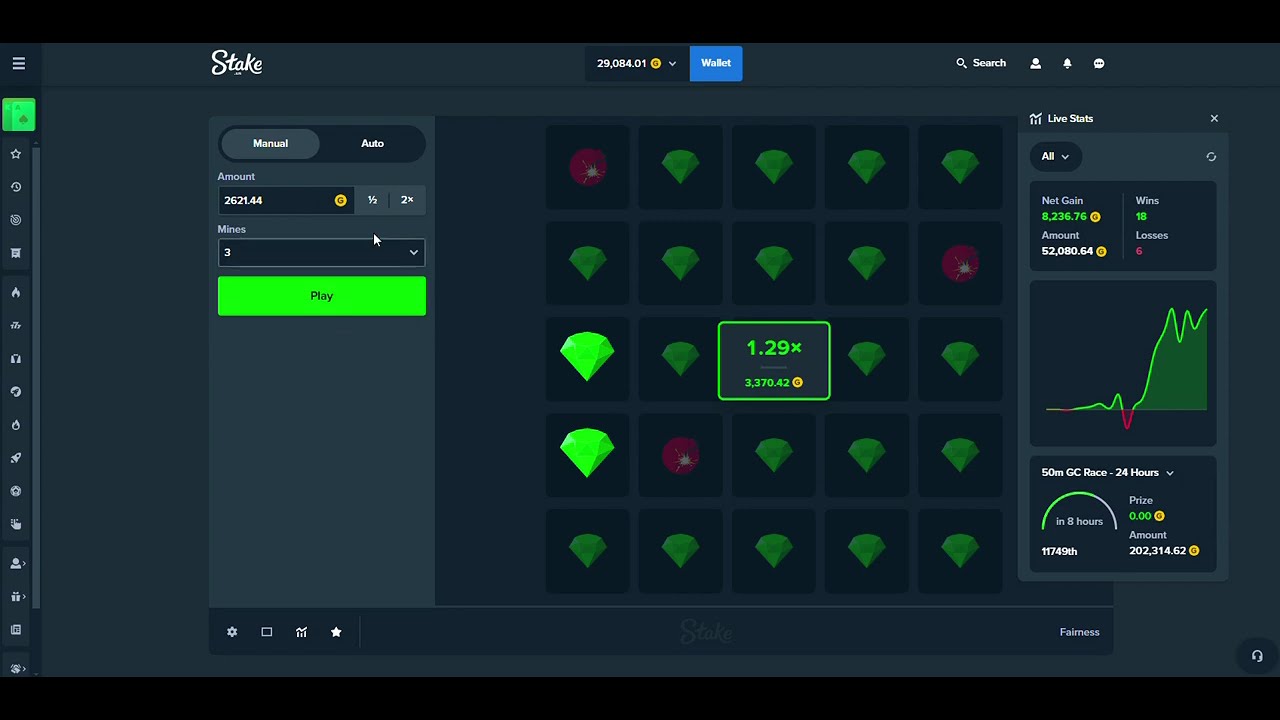Open the profile sidebar icon with the arrow
Image resolution: width=1280 pixels, height=720 pixels.
pyautogui.click(x=16, y=563)
